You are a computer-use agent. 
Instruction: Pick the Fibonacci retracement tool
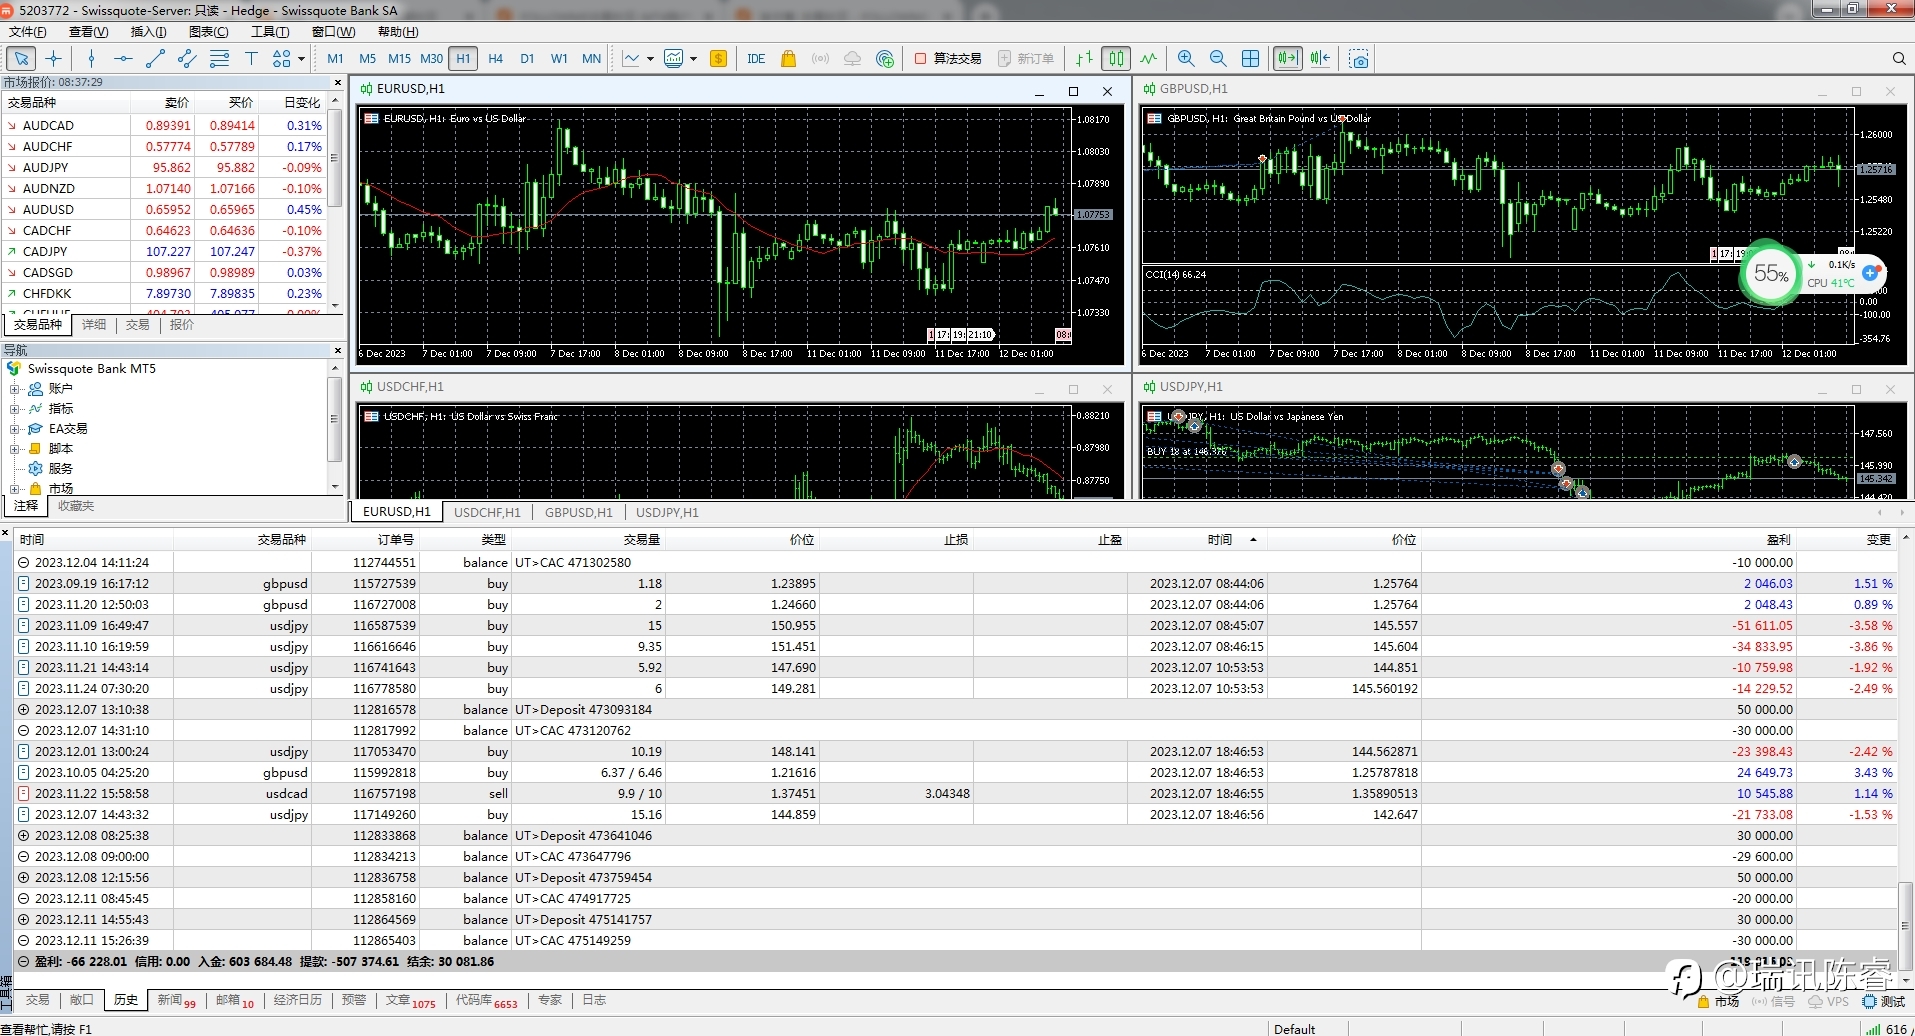pos(219,59)
